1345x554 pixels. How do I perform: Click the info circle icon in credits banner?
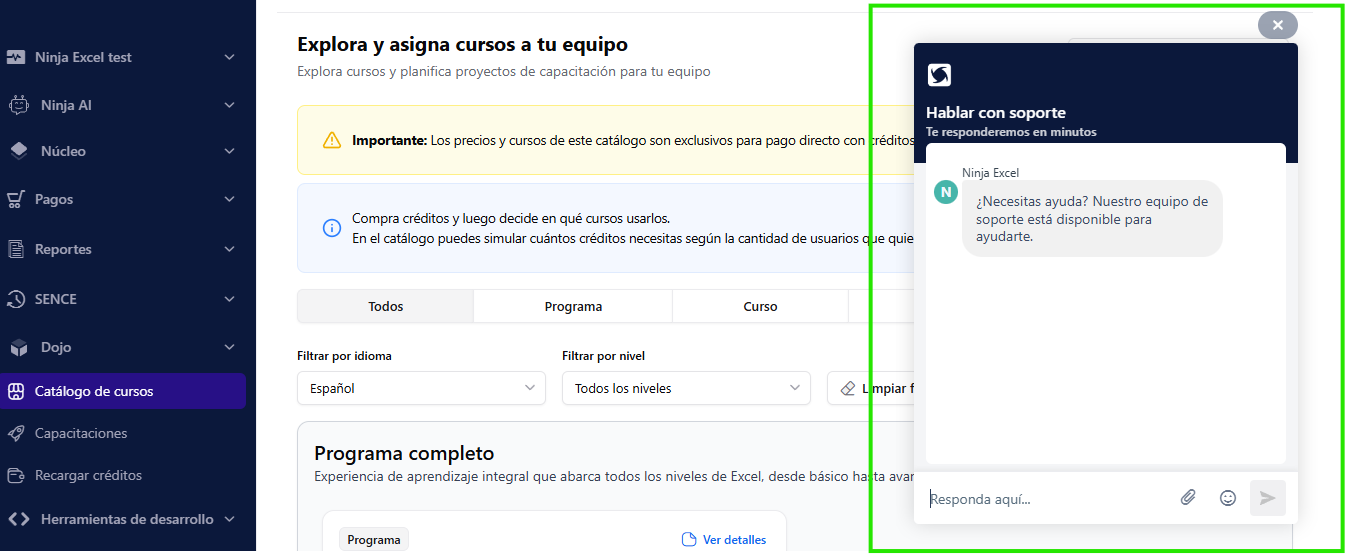click(x=331, y=228)
